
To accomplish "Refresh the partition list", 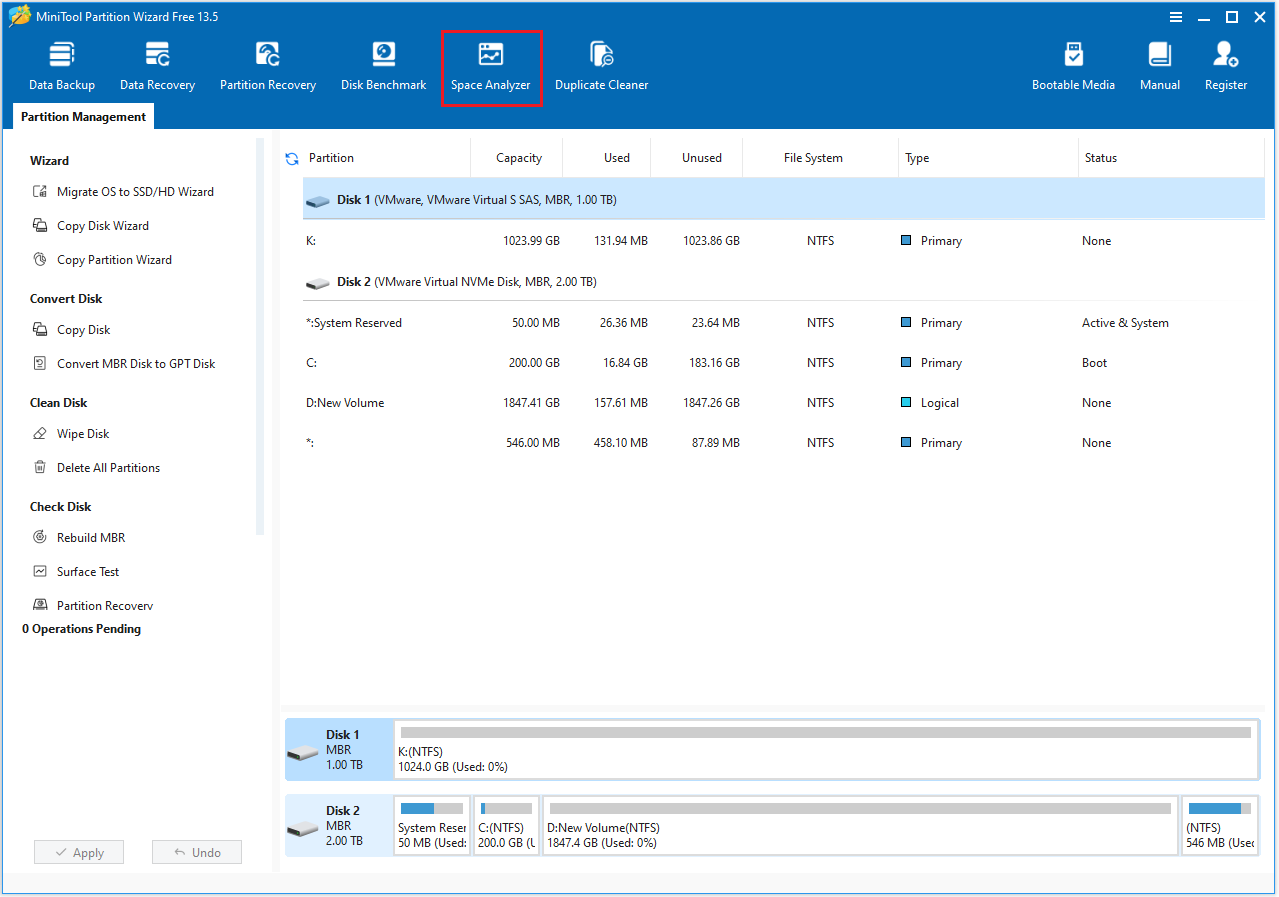I will point(291,157).
